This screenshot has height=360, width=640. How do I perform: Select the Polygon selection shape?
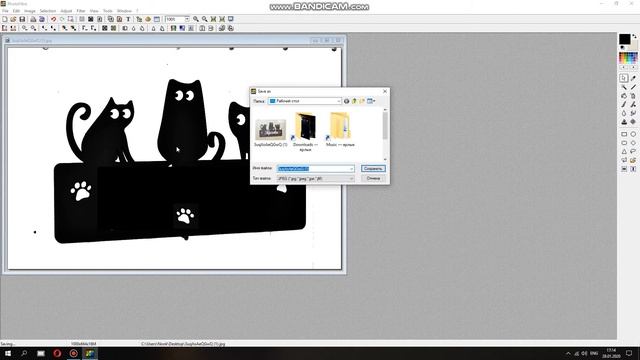tap(624, 160)
